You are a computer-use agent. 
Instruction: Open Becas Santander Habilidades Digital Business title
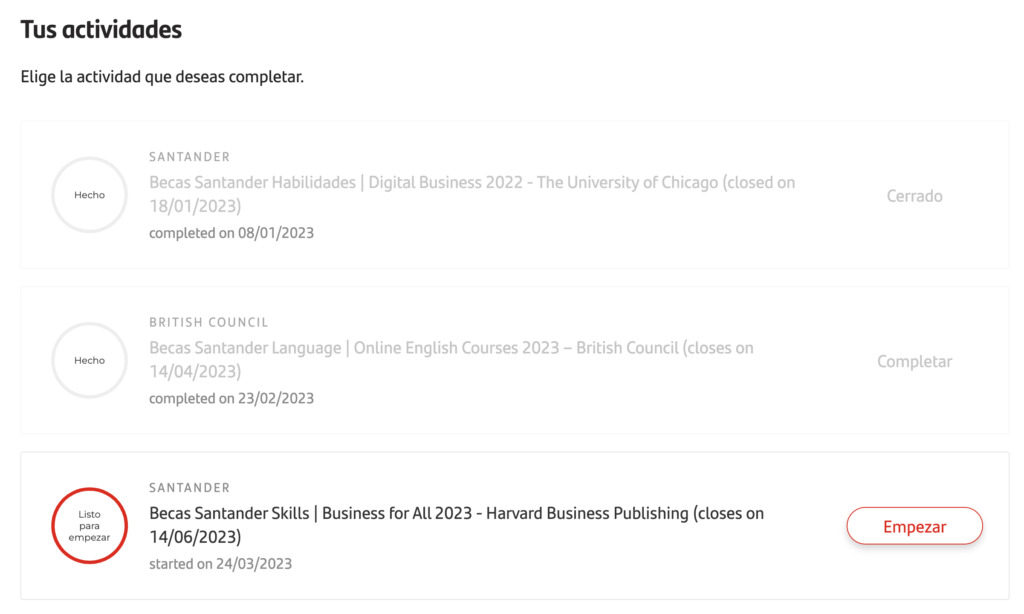[472, 194]
